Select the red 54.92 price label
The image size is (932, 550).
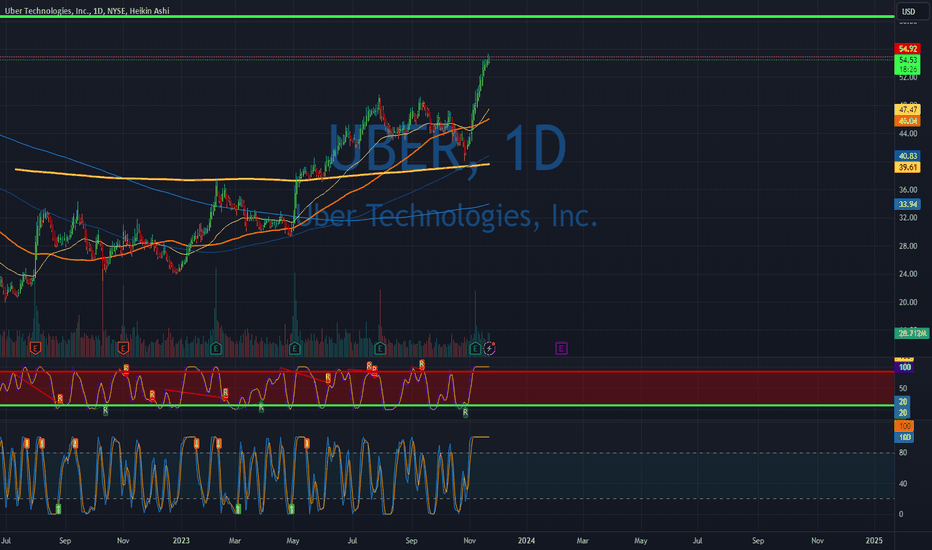pyautogui.click(x=907, y=49)
